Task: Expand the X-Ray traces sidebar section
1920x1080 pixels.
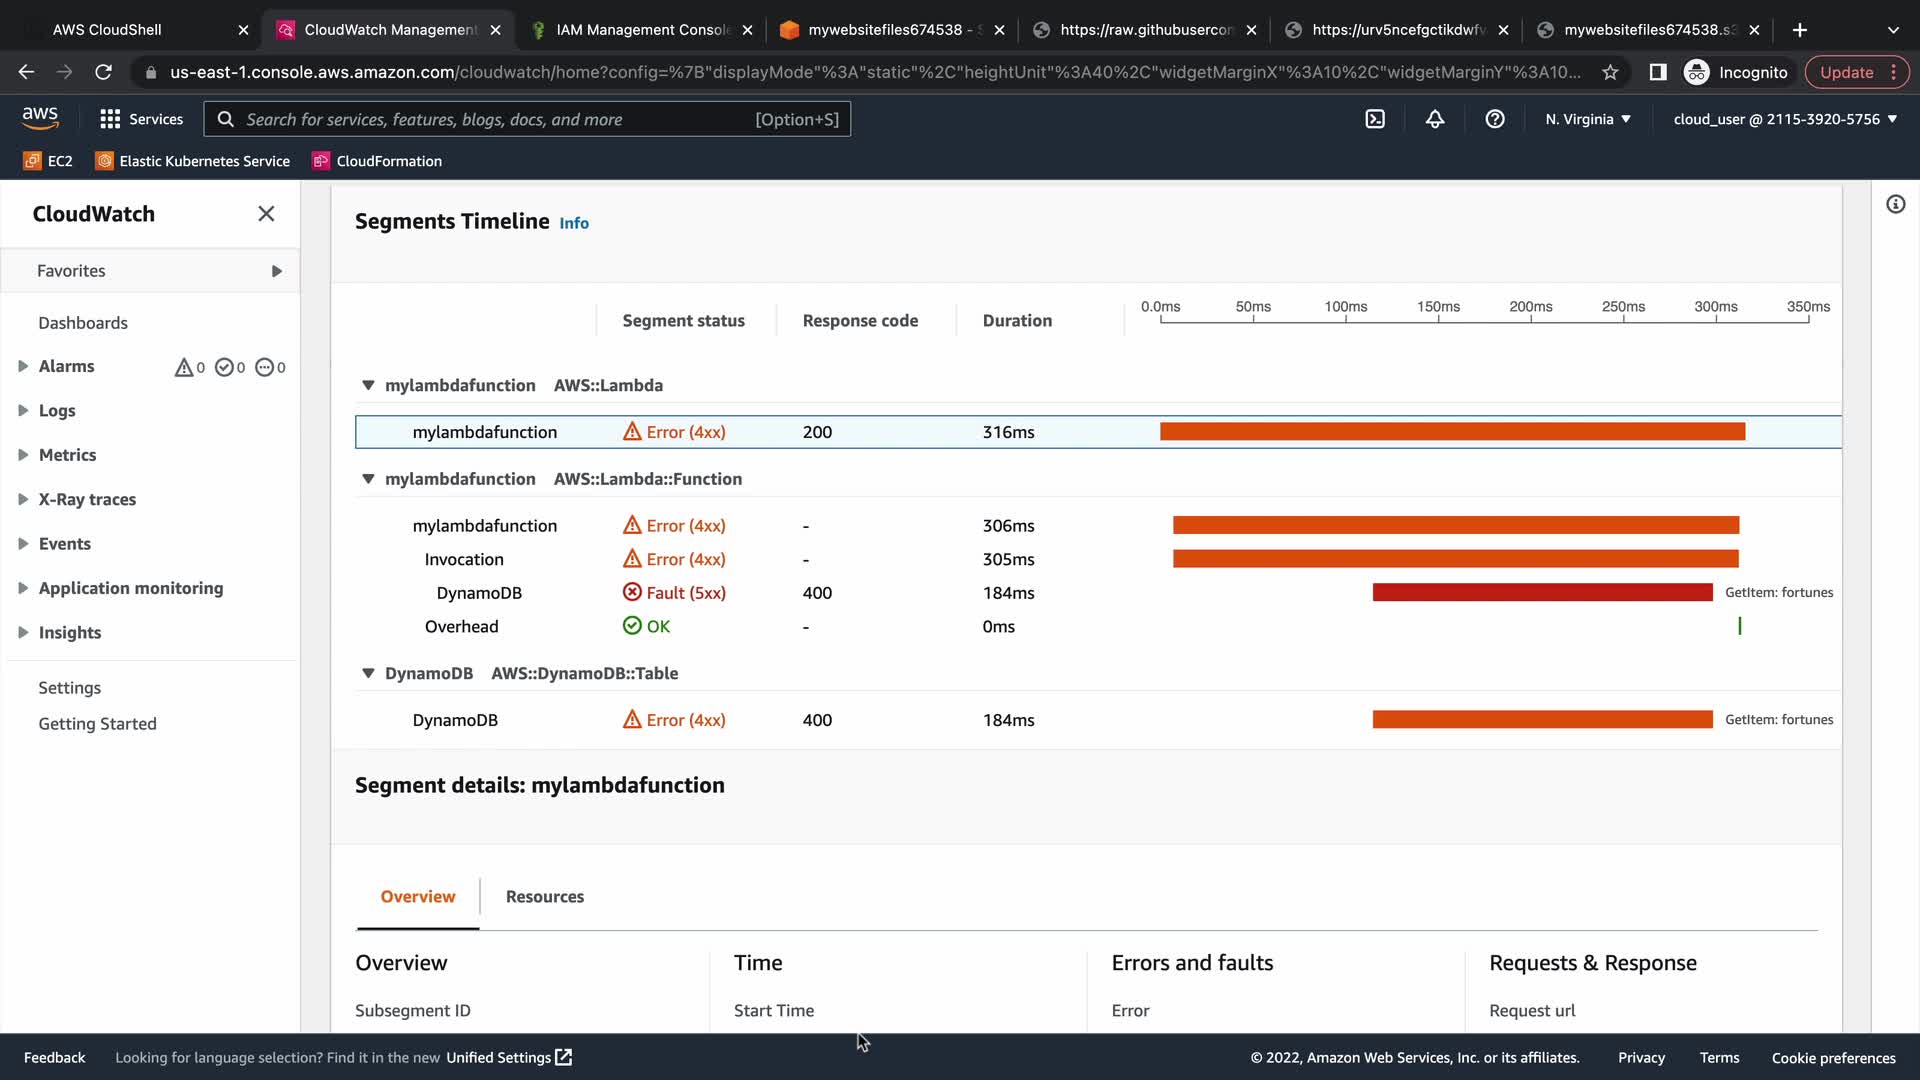Action: pyautogui.click(x=23, y=499)
